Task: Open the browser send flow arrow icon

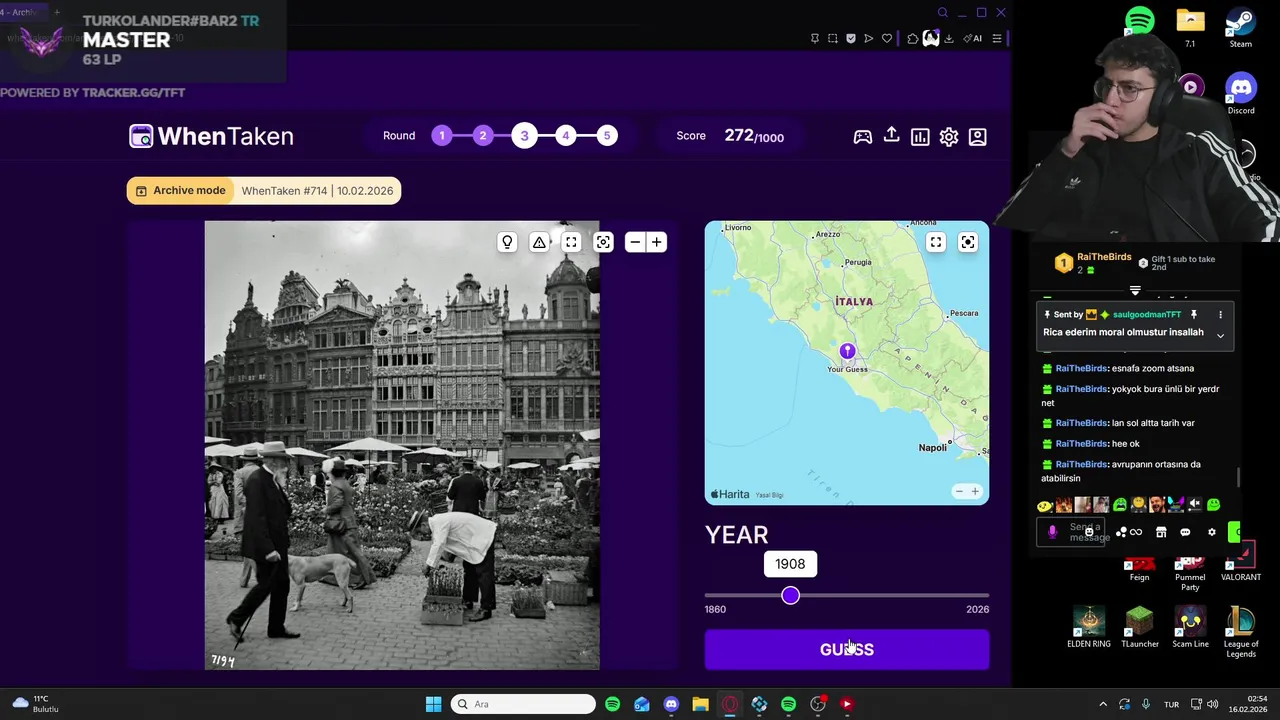Action: click(x=868, y=39)
